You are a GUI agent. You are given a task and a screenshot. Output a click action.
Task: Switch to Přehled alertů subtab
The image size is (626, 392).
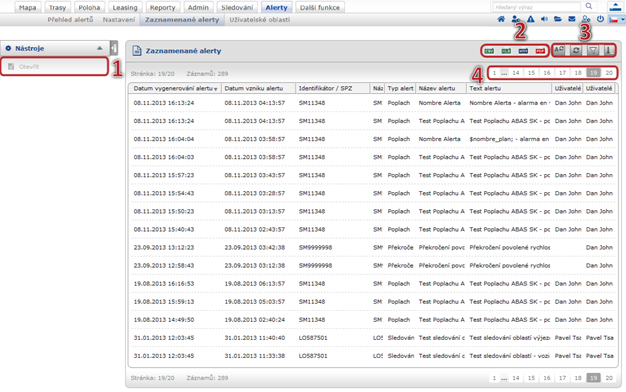pos(70,20)
